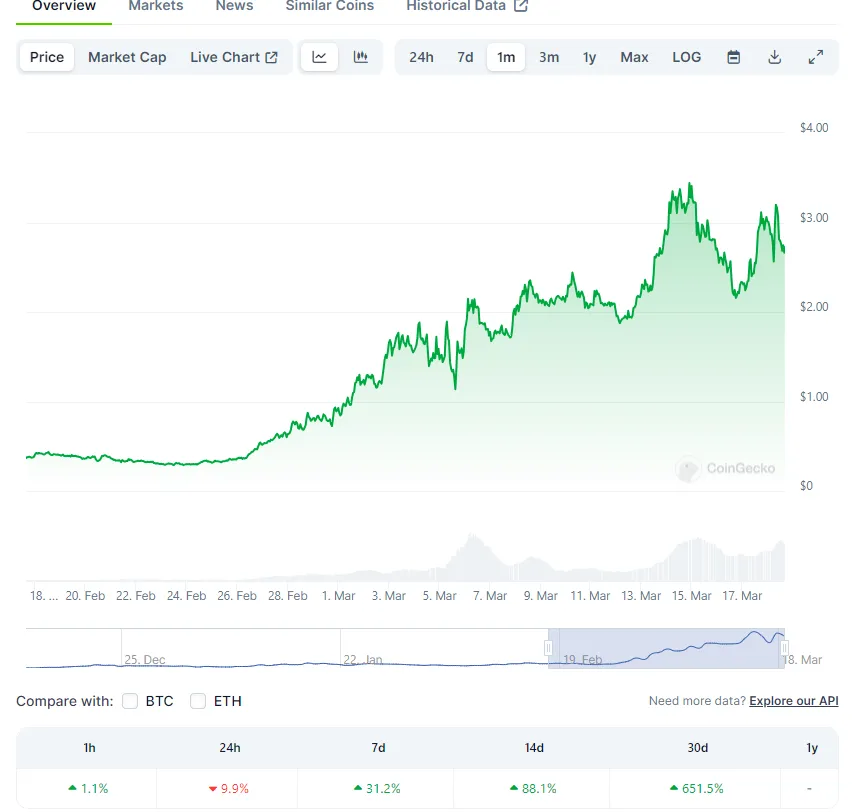Viewport: 860px width, 812px height.
Task: Open Live Chart external link
Action: (234, 57)
